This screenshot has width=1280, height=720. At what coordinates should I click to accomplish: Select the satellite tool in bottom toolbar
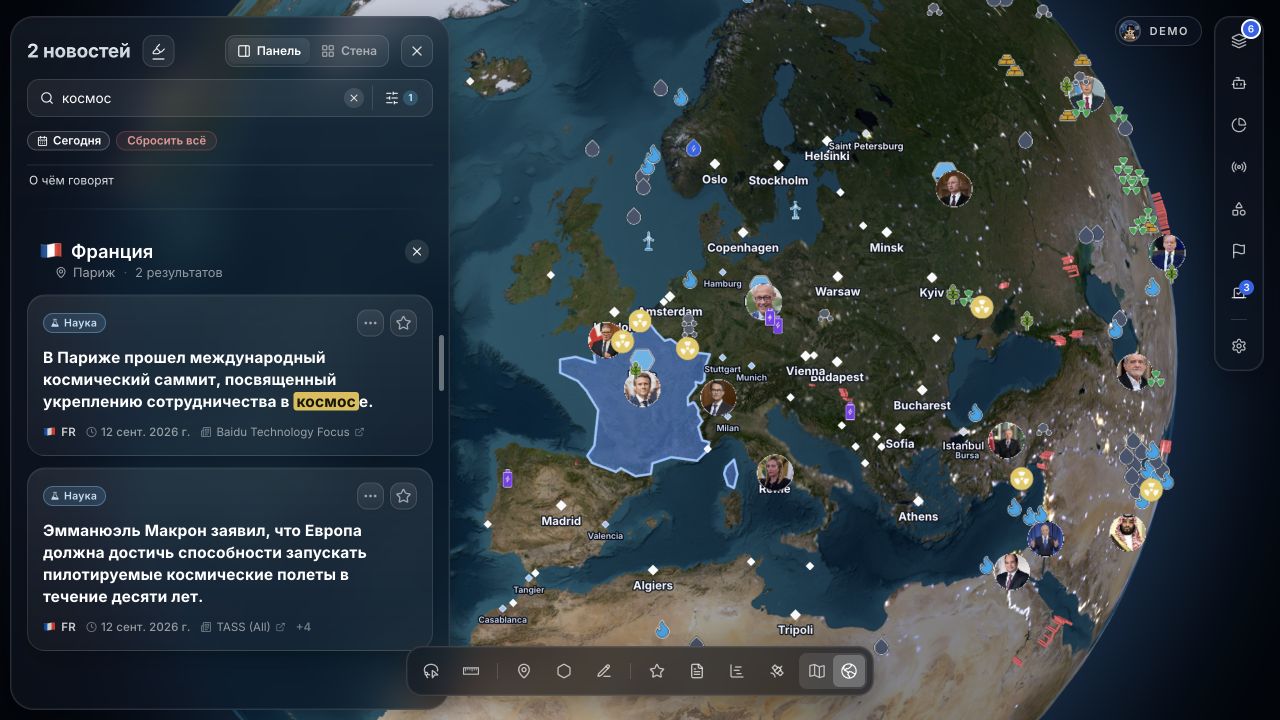pos(777,671)
